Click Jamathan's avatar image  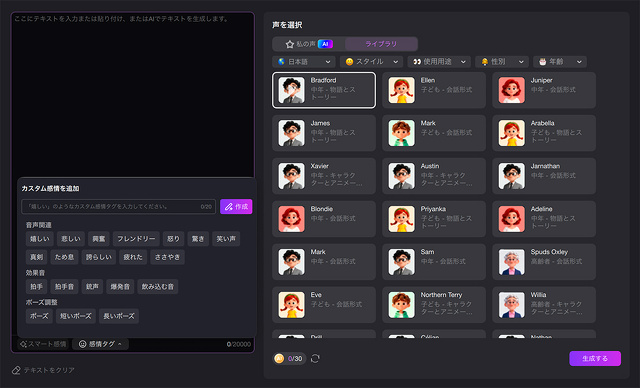point(511,176)
